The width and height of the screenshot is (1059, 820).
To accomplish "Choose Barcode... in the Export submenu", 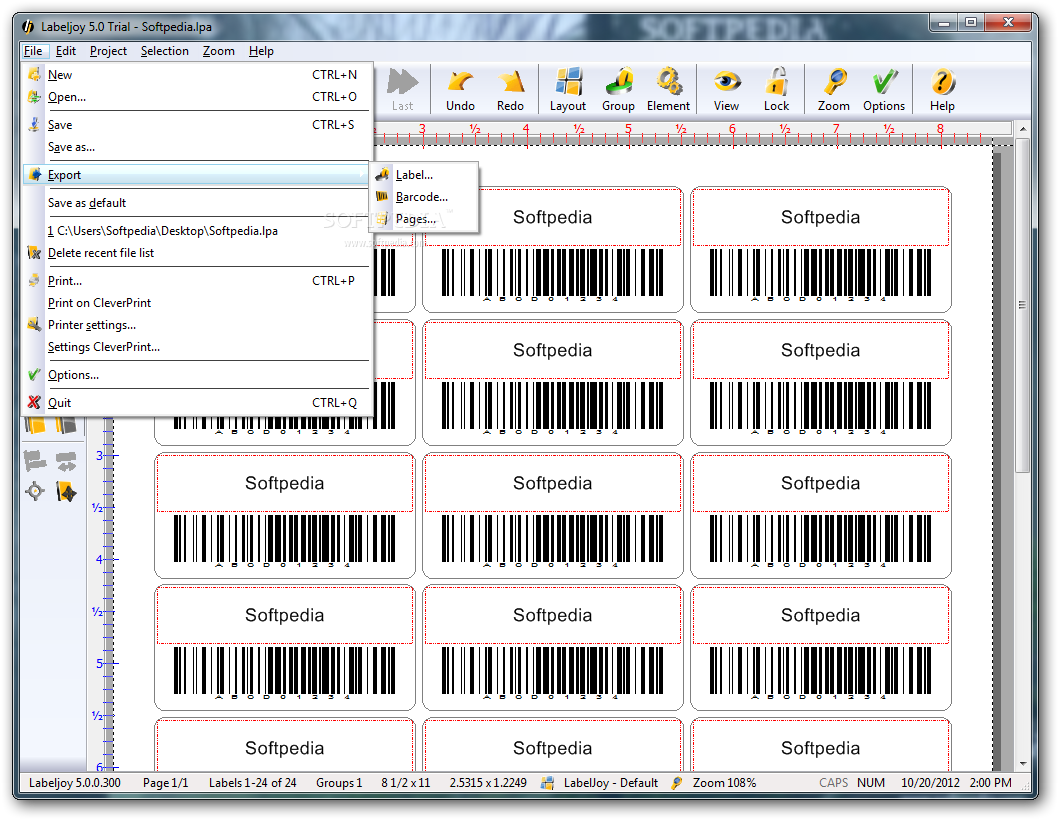I will click(423, 197).
